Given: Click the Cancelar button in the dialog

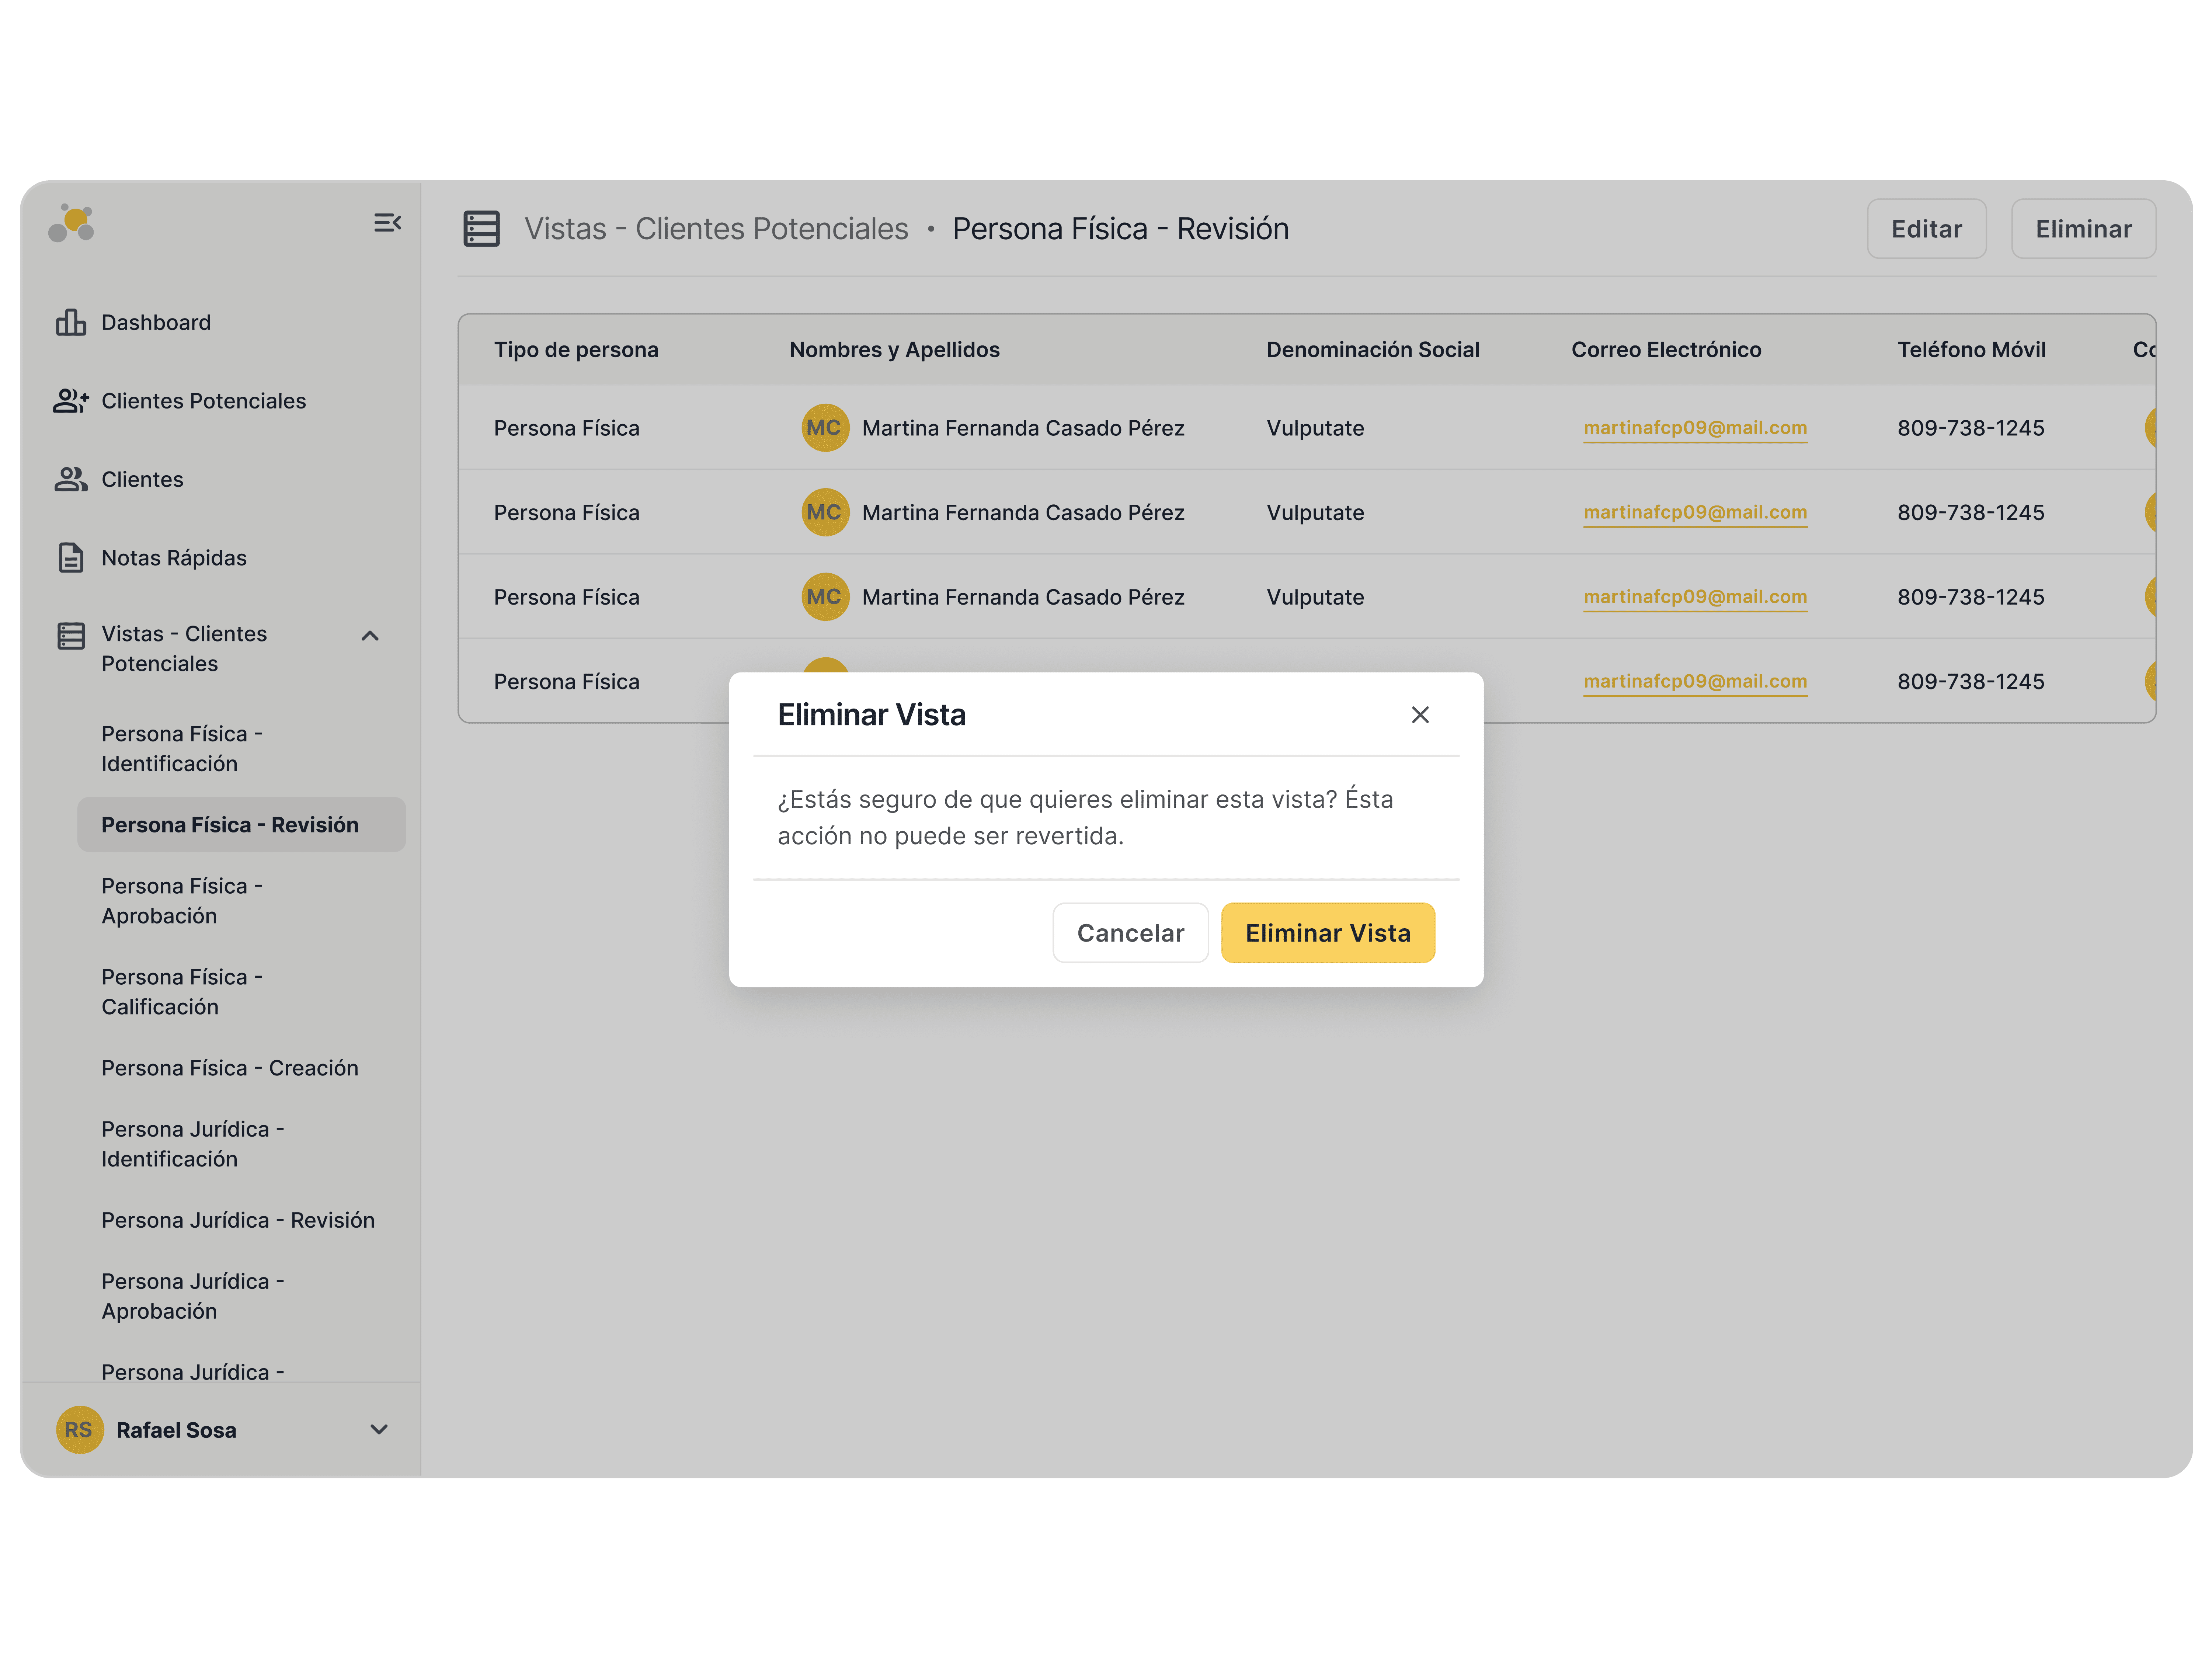Looking at the screenshot, I should (1131, 933).
